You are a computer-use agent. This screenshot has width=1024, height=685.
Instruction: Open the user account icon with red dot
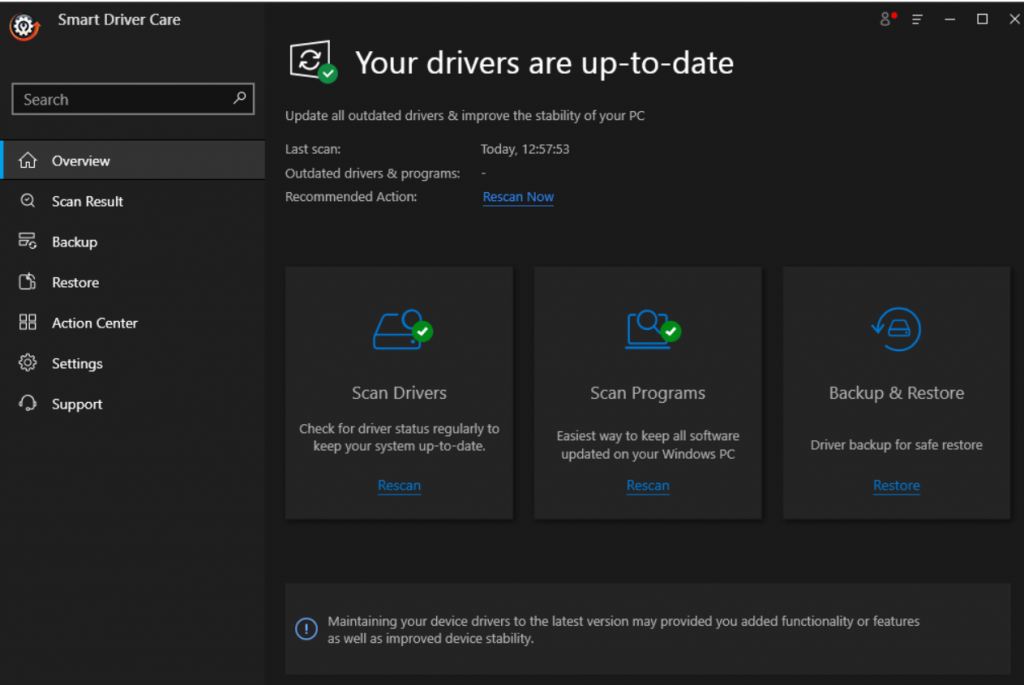point(887,19)
